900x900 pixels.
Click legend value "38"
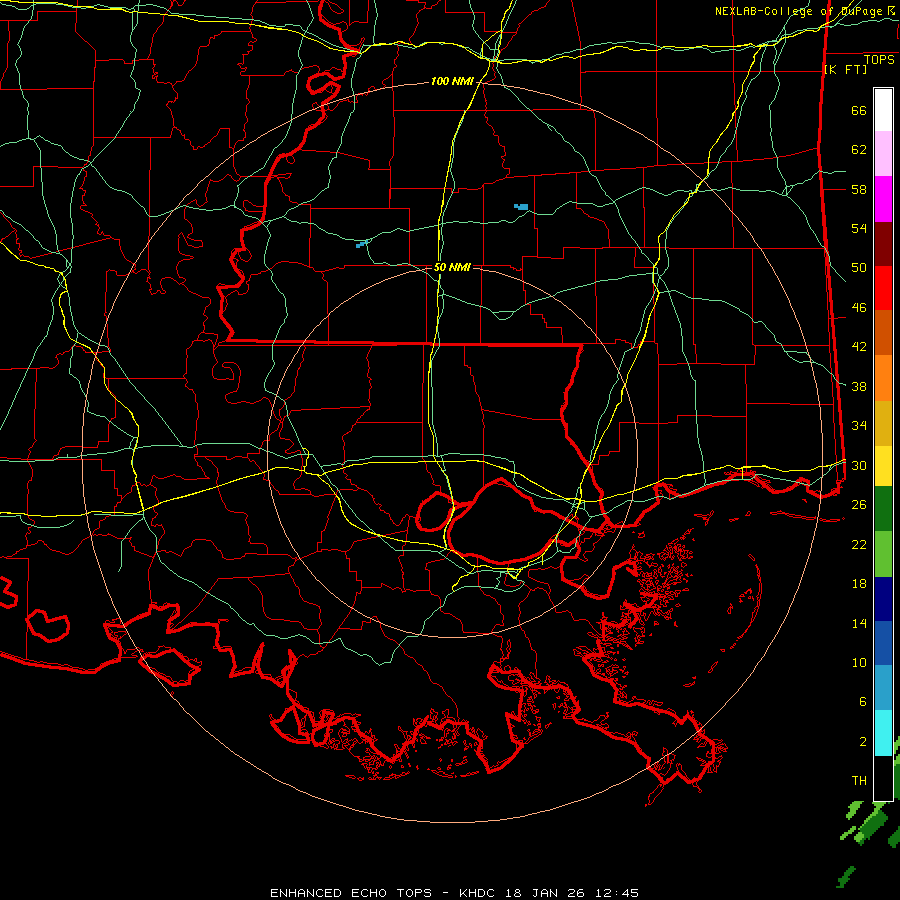click(859, 386)
